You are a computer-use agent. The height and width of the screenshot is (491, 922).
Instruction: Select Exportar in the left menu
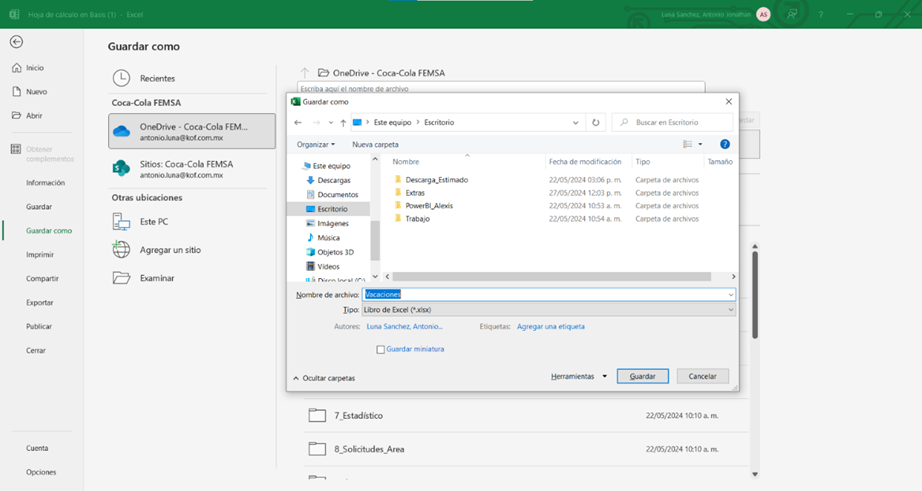pyautogui.click(x=40, y=302)
